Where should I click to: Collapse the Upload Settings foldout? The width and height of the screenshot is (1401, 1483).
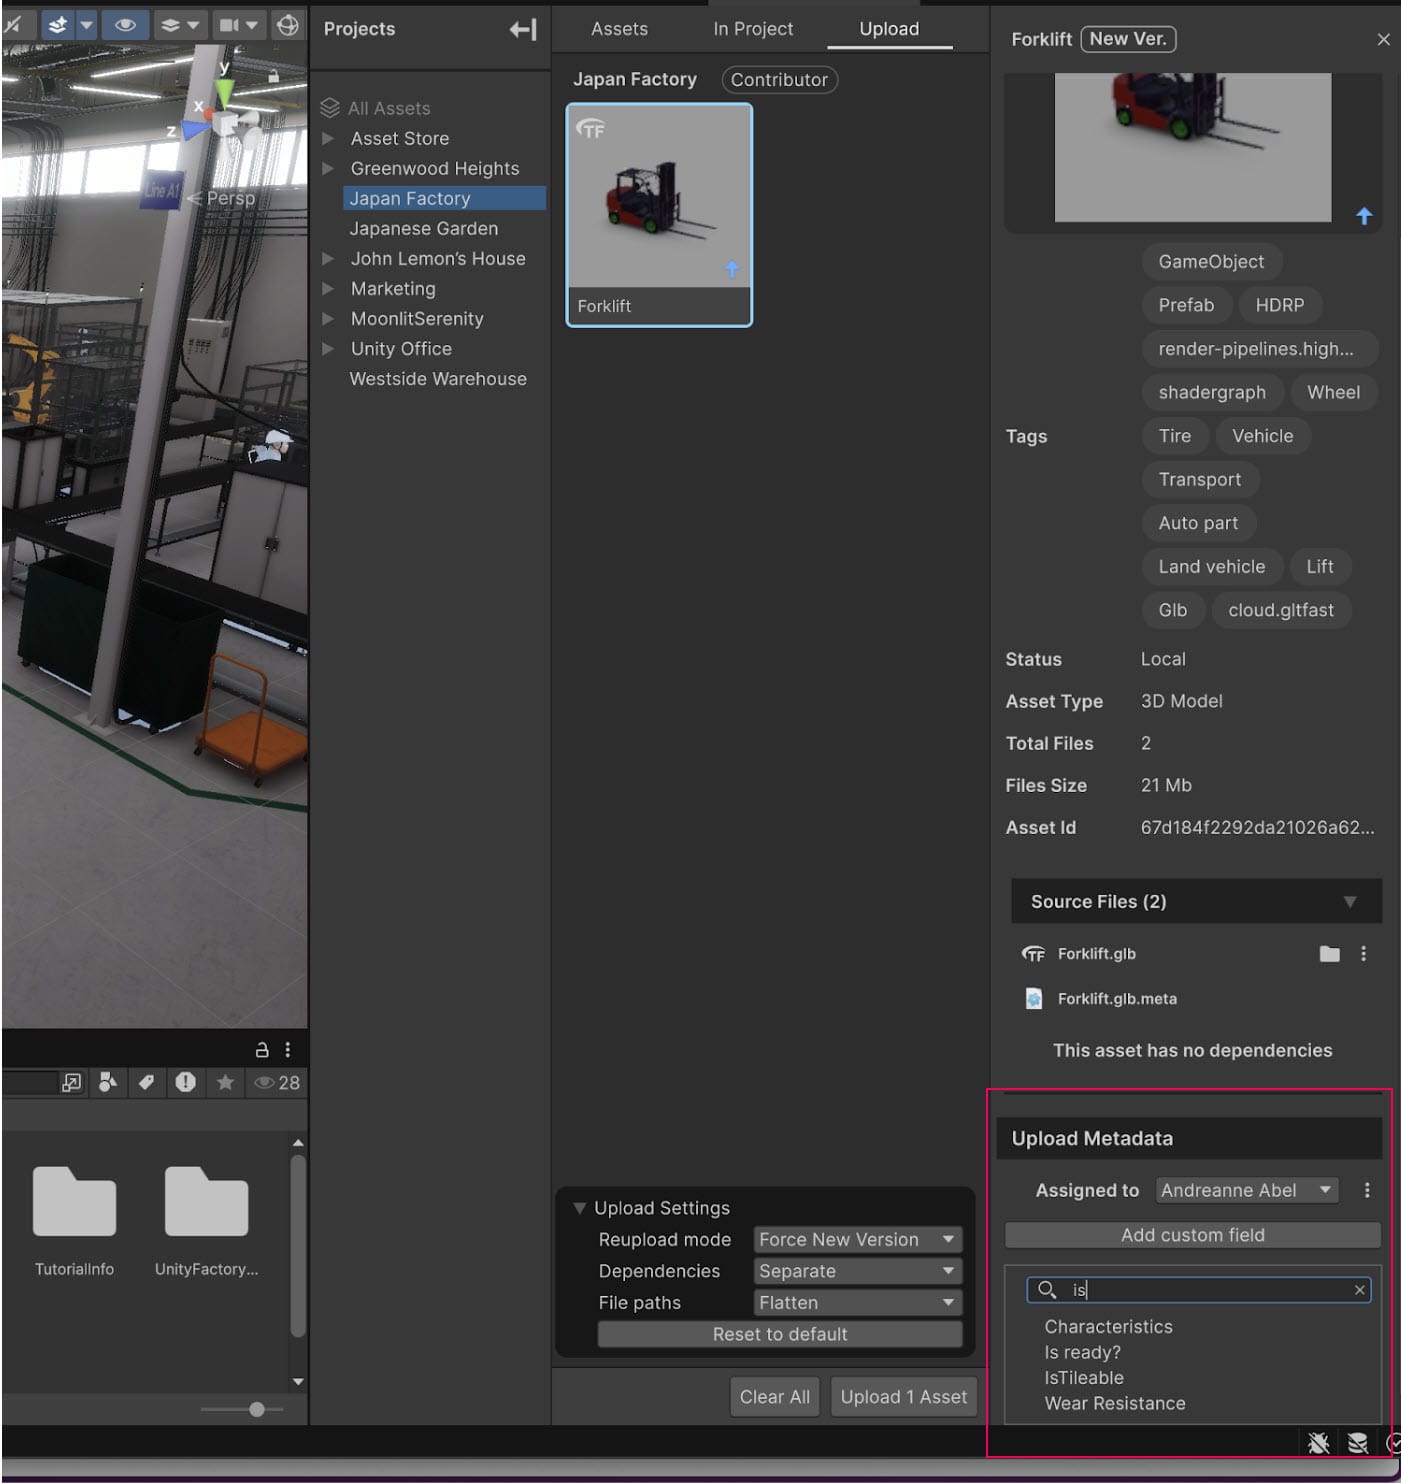coord(579,1208)
